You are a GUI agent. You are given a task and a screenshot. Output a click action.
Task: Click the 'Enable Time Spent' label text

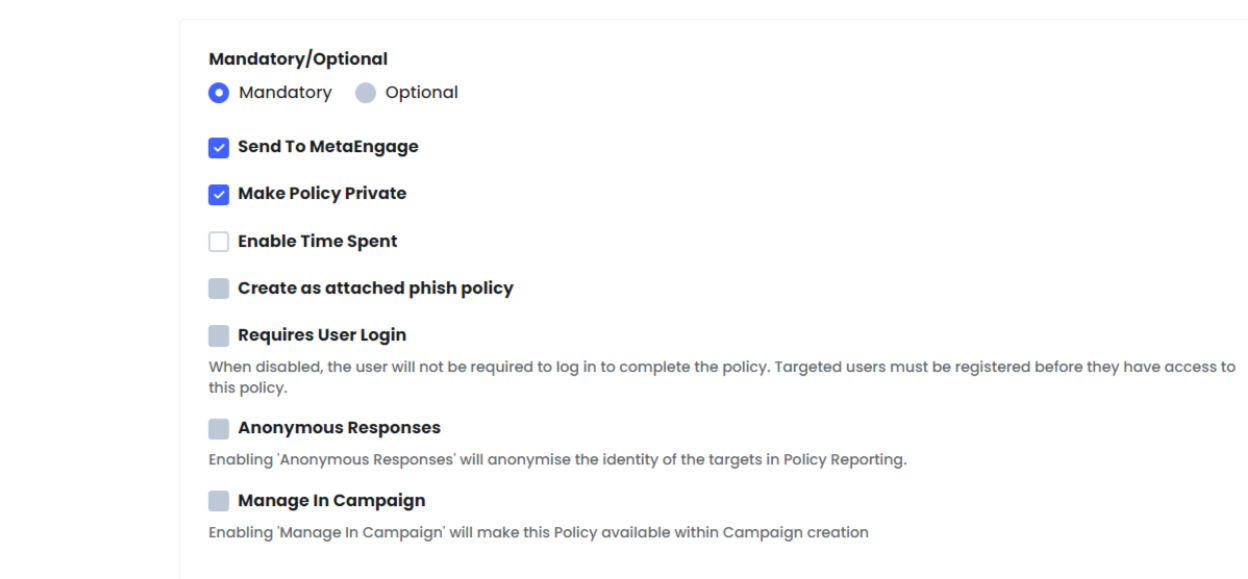317,241
